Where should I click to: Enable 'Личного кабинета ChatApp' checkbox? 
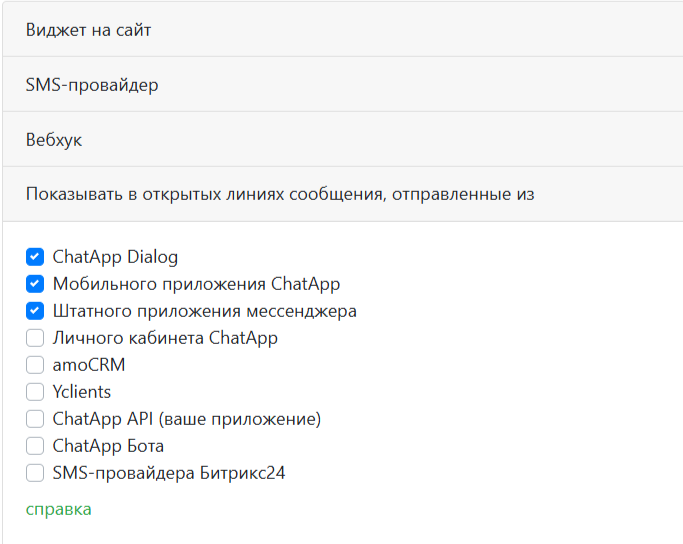35,338
